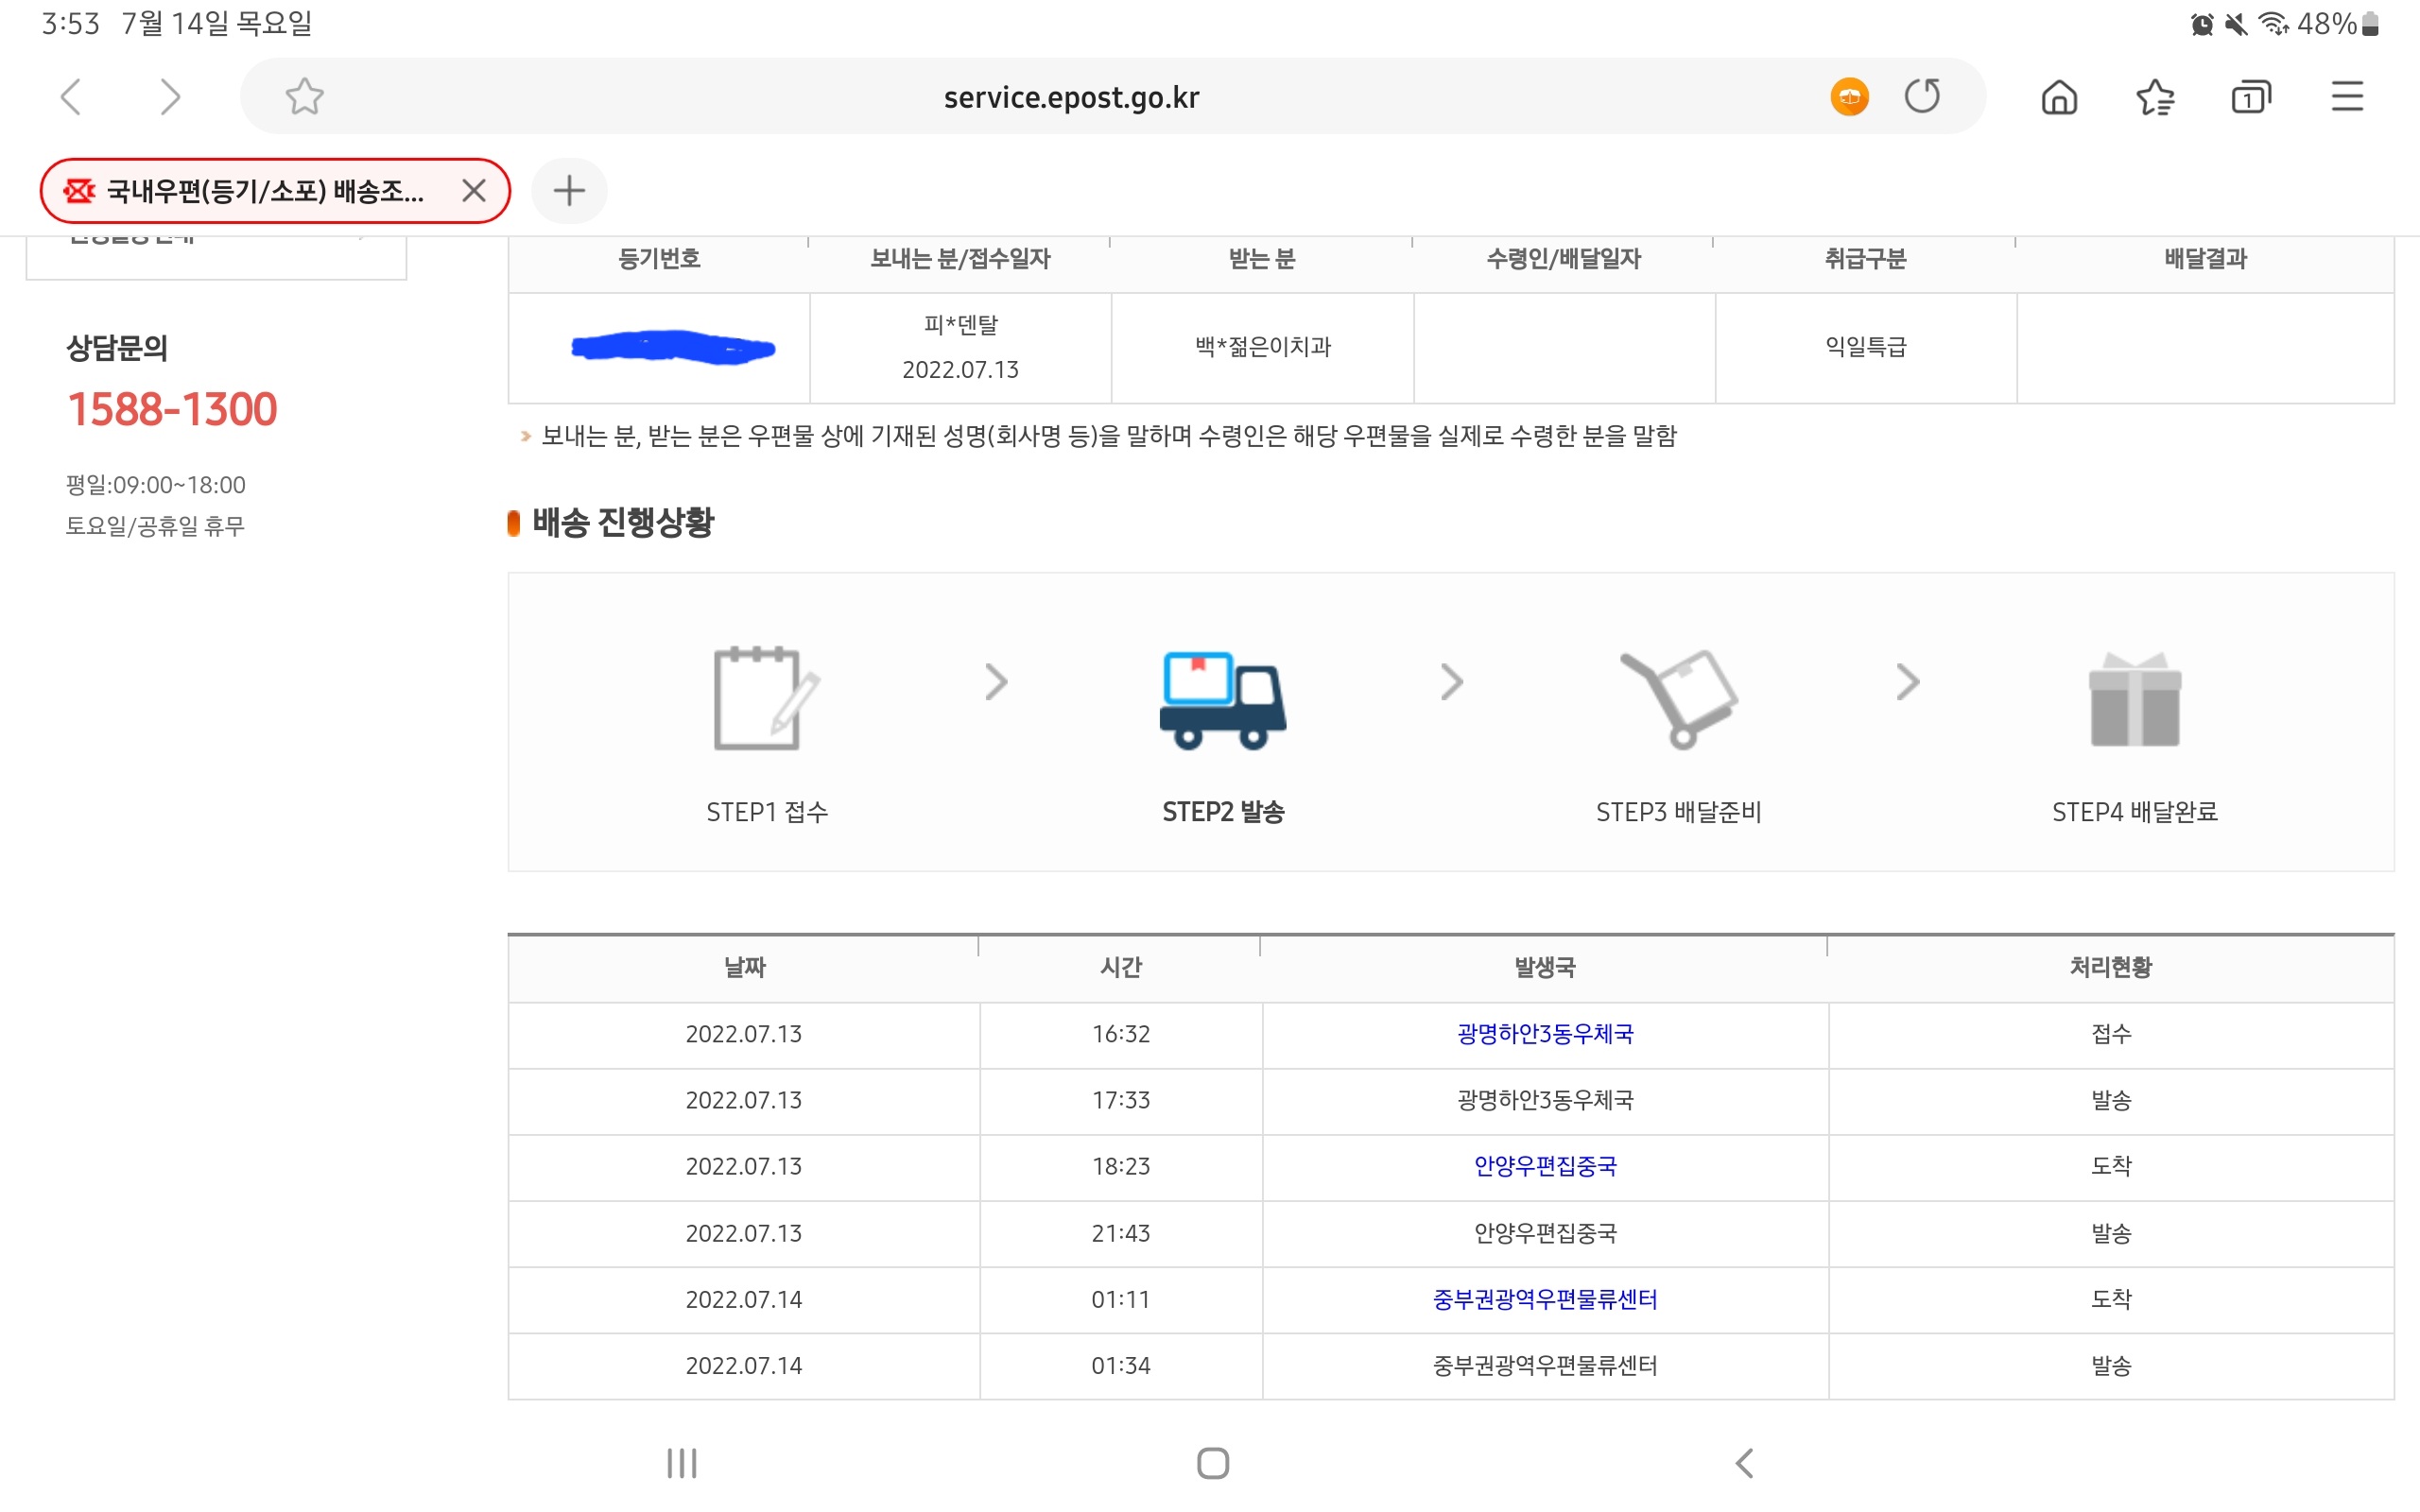Image resolution: width=2420 pixels, height=1512 pixels.
Task: Open the 안양우편집중국 link at 18:23
Action: pos(1545,1166)
